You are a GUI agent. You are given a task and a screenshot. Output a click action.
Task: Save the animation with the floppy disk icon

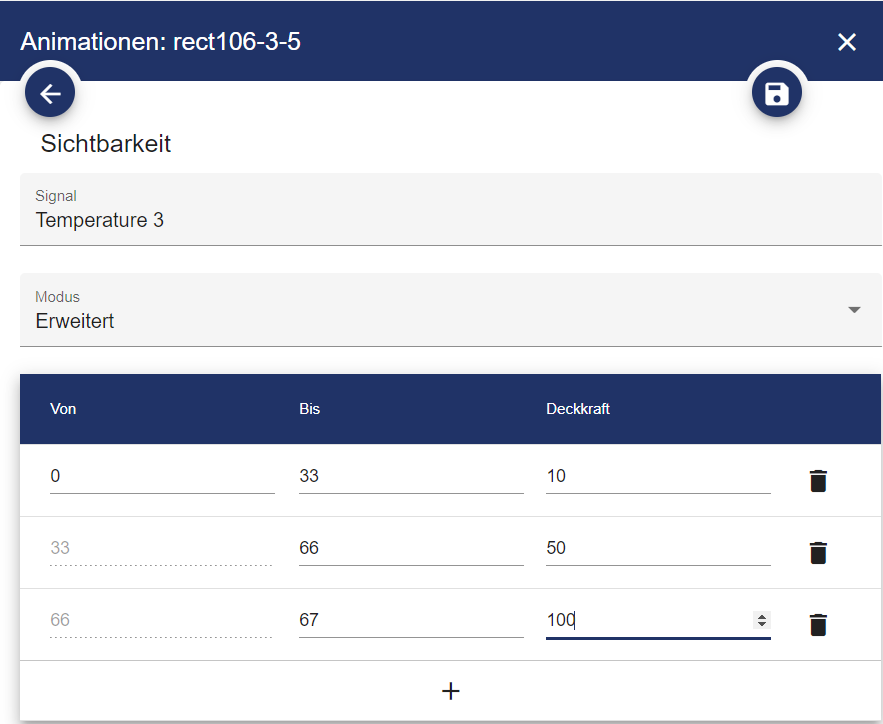point(776,94)
